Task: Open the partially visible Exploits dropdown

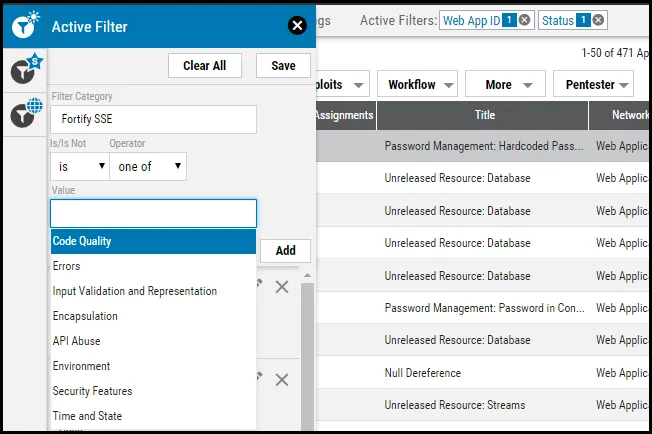Action: 342,84
